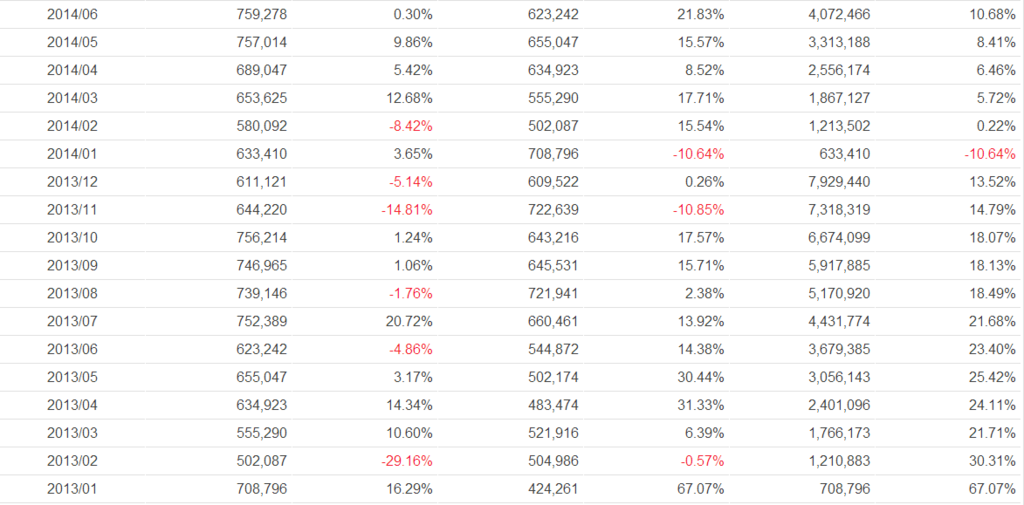Click the 30.31% percentage cell
Image resolution: width=1024 pixels, height=505 pixels.
point(992,461)
